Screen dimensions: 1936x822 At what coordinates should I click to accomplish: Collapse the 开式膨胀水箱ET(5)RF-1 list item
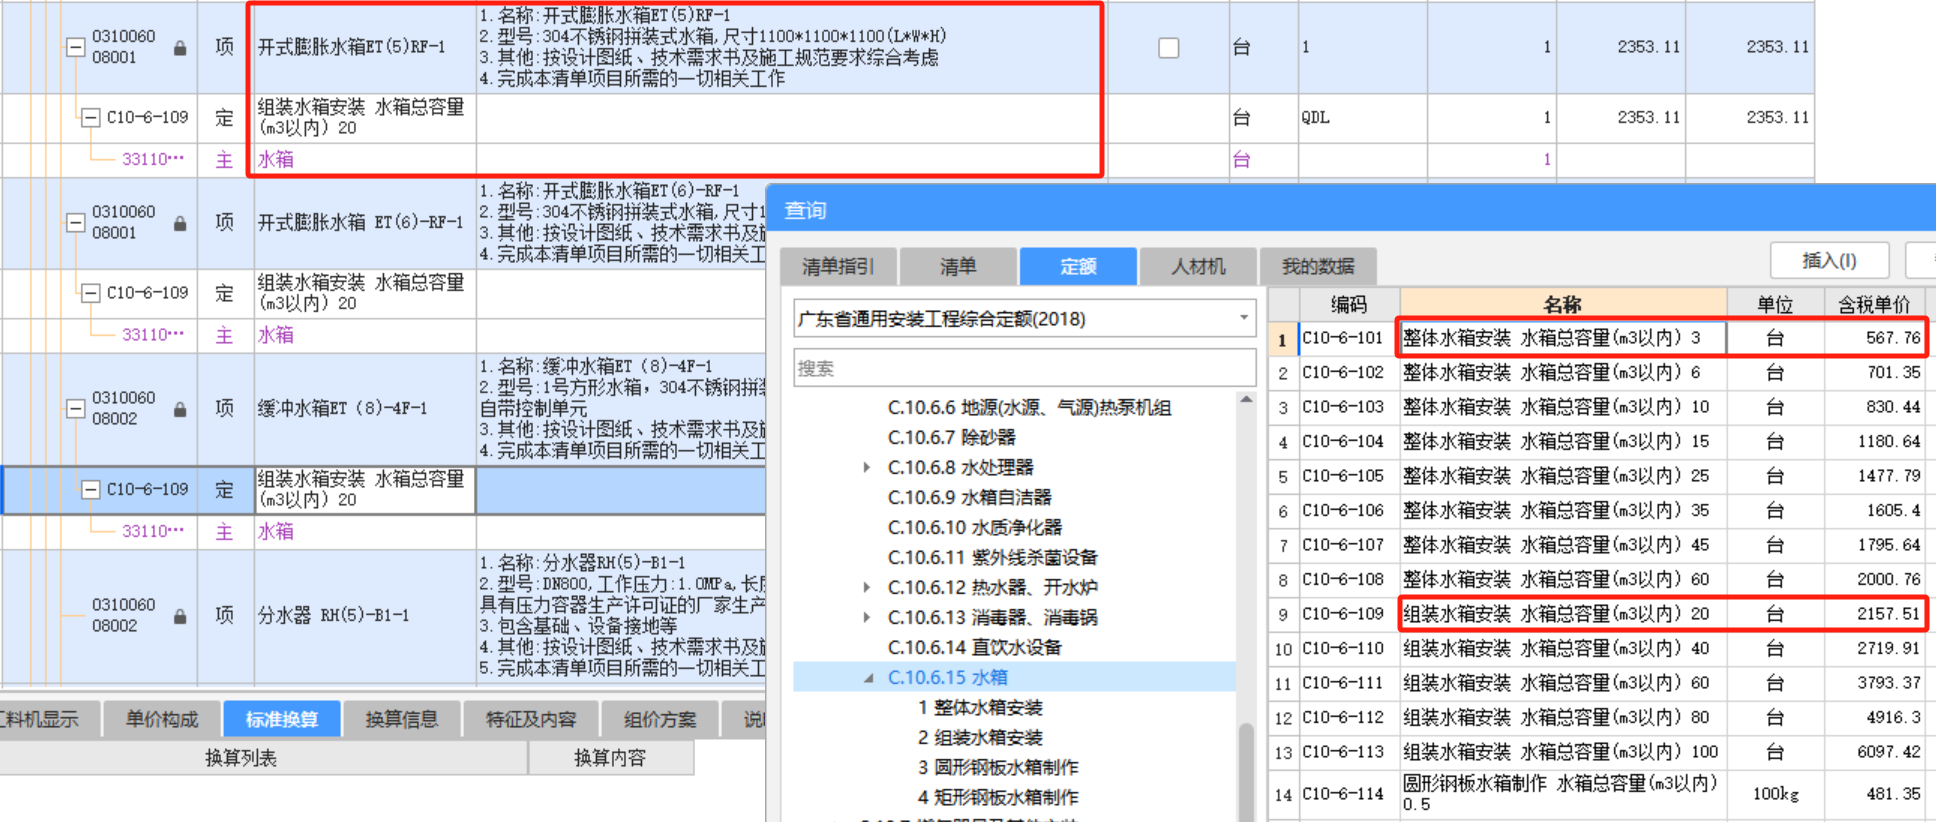click(75, 47)
